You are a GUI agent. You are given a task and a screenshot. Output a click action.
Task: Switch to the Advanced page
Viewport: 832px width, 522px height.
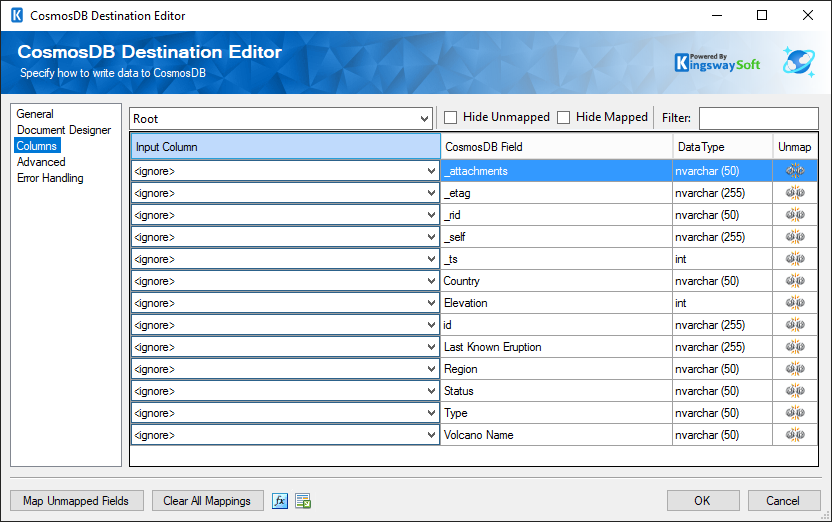[x=41, y=162]
